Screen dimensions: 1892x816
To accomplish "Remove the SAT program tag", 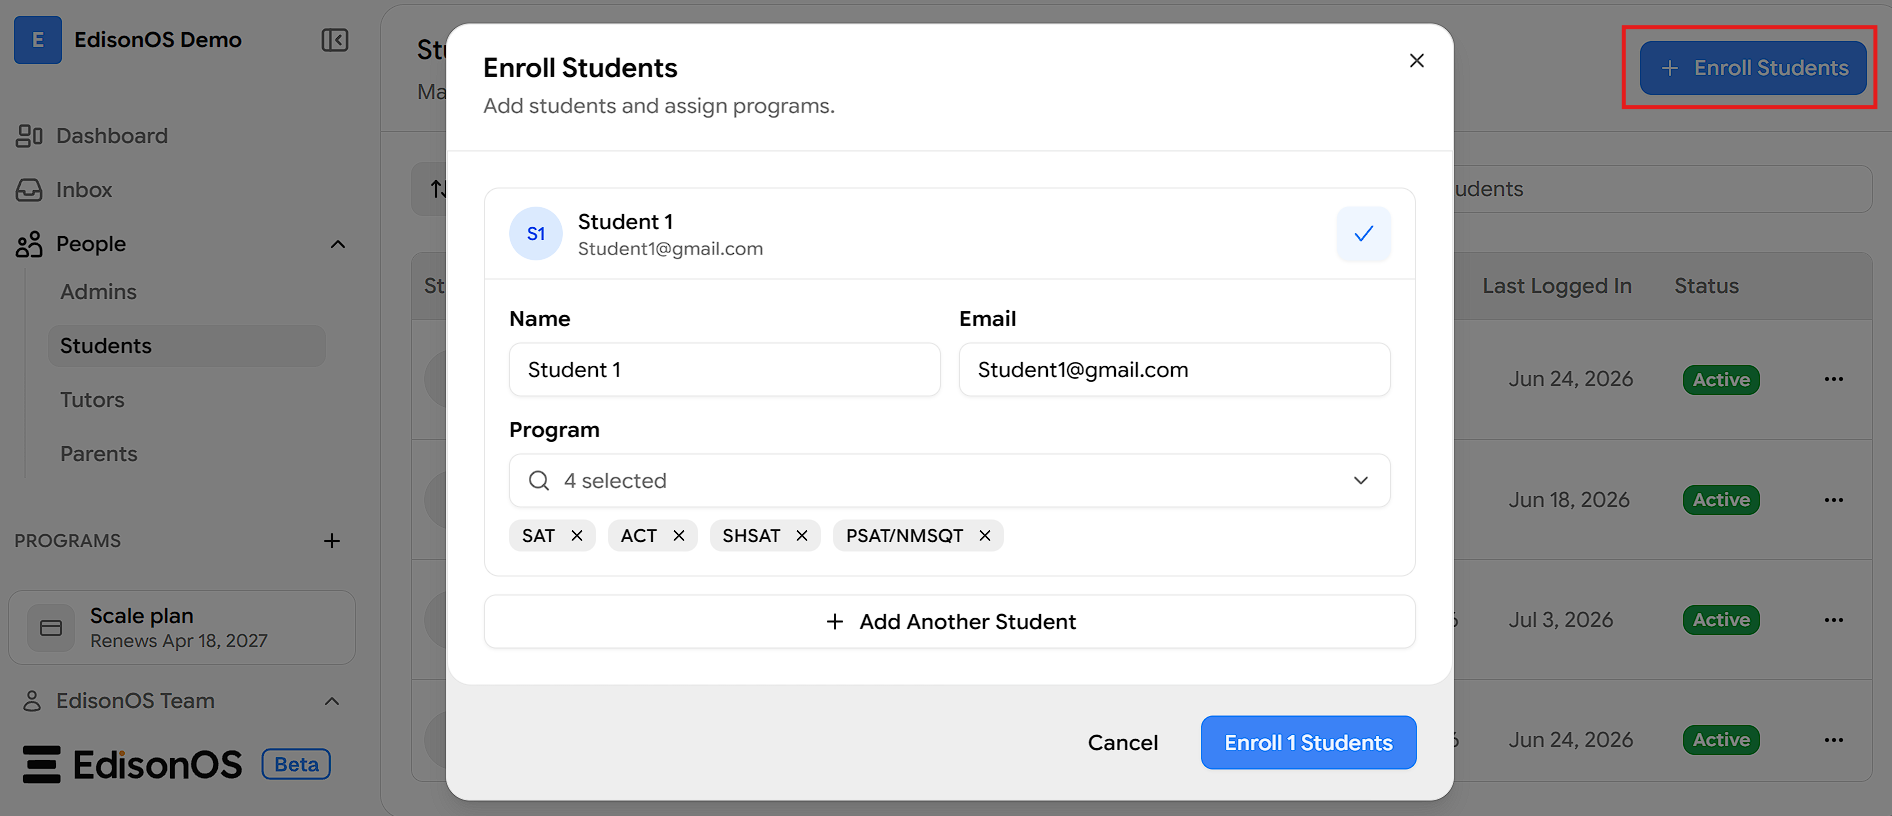I will [577, 536].
